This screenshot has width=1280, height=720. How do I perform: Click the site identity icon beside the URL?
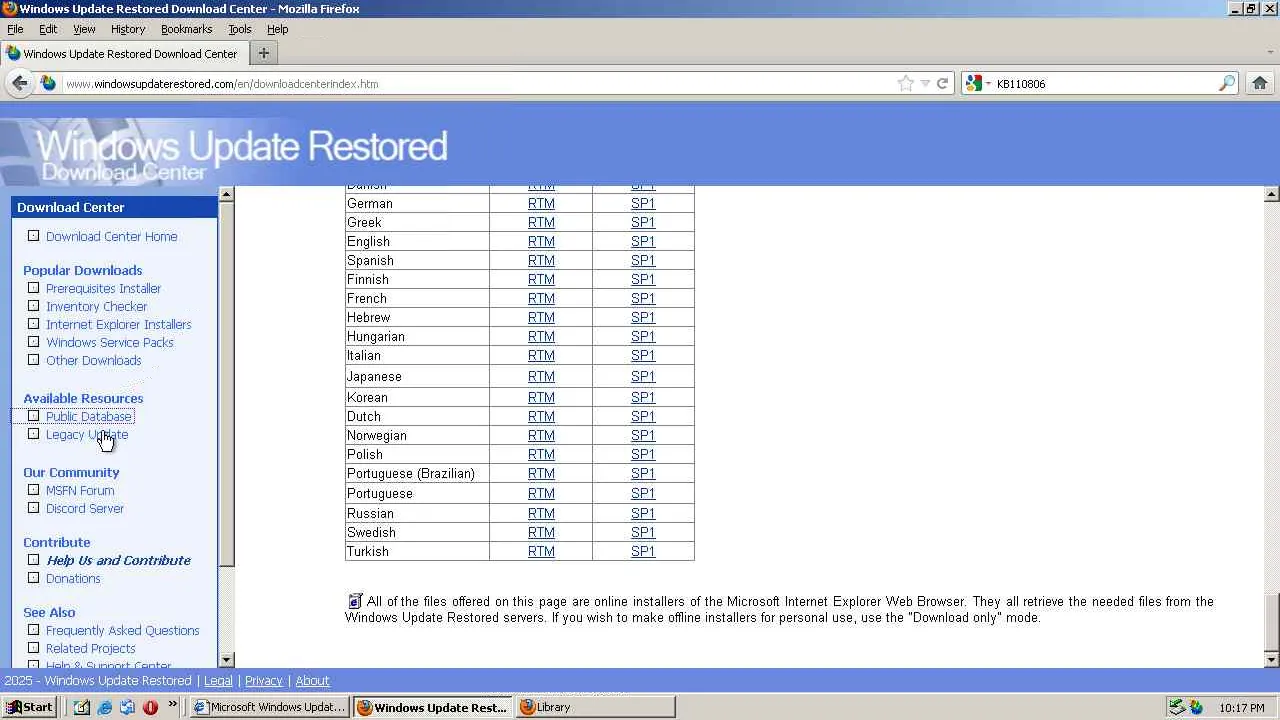[x=48, y=84]
